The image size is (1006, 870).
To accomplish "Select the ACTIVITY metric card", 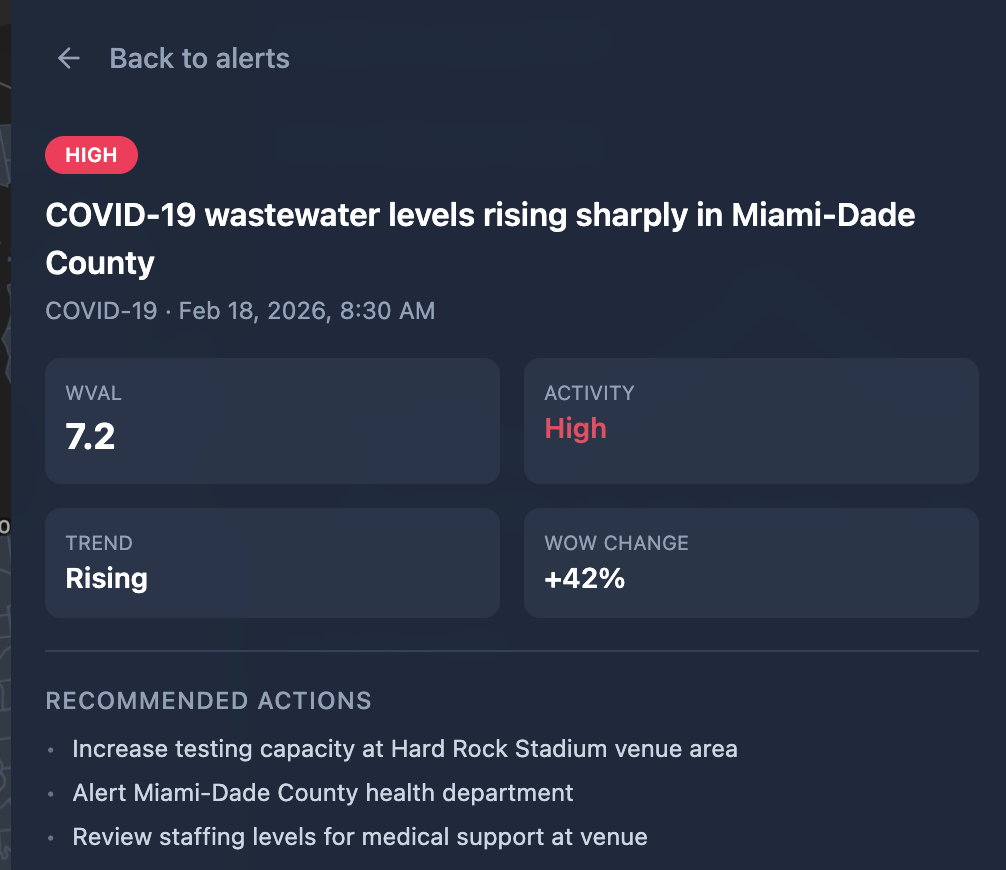I will (x=751, y=420).
